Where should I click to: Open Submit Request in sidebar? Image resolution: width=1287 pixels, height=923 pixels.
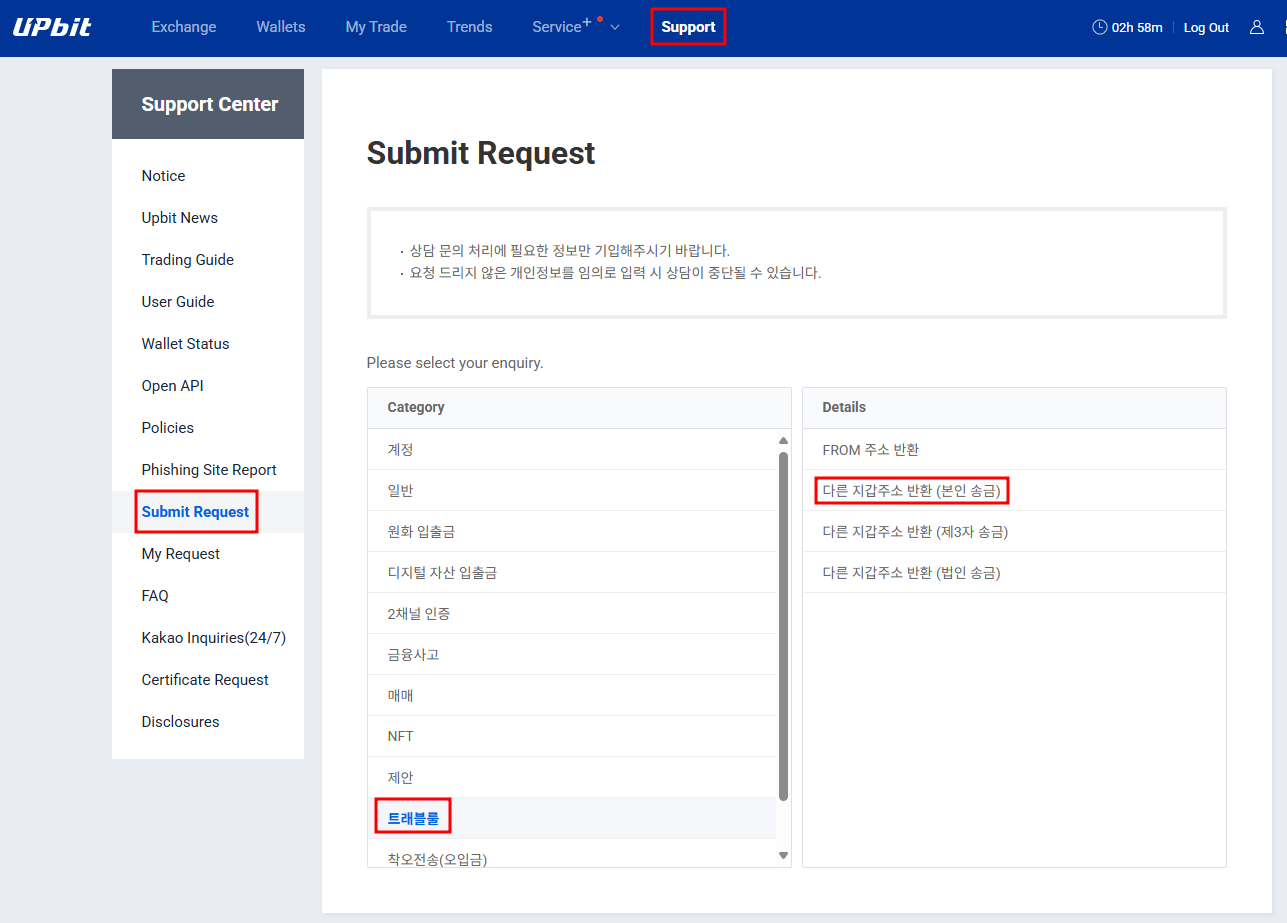(195, 512)
